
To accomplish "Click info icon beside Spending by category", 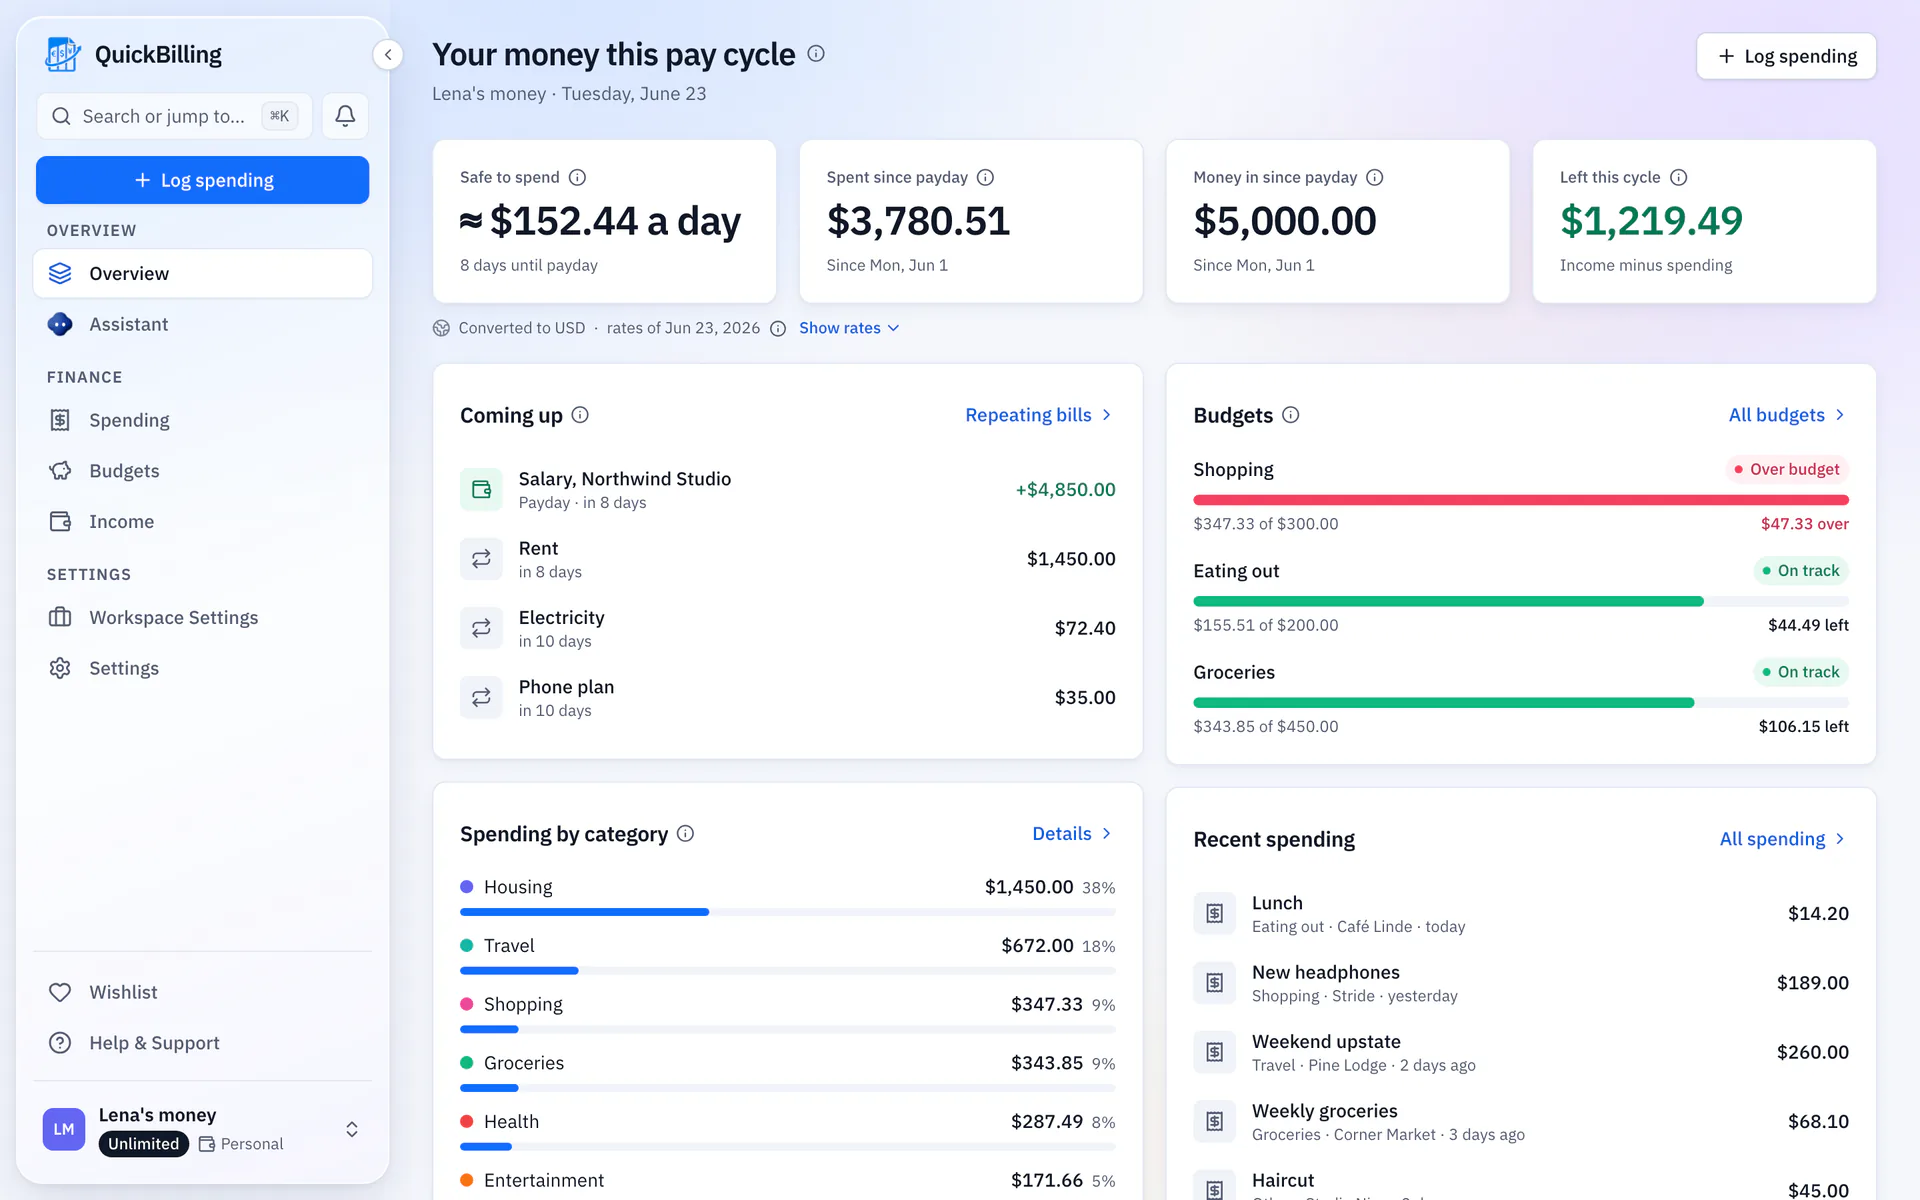I will (x=685, y=834).
